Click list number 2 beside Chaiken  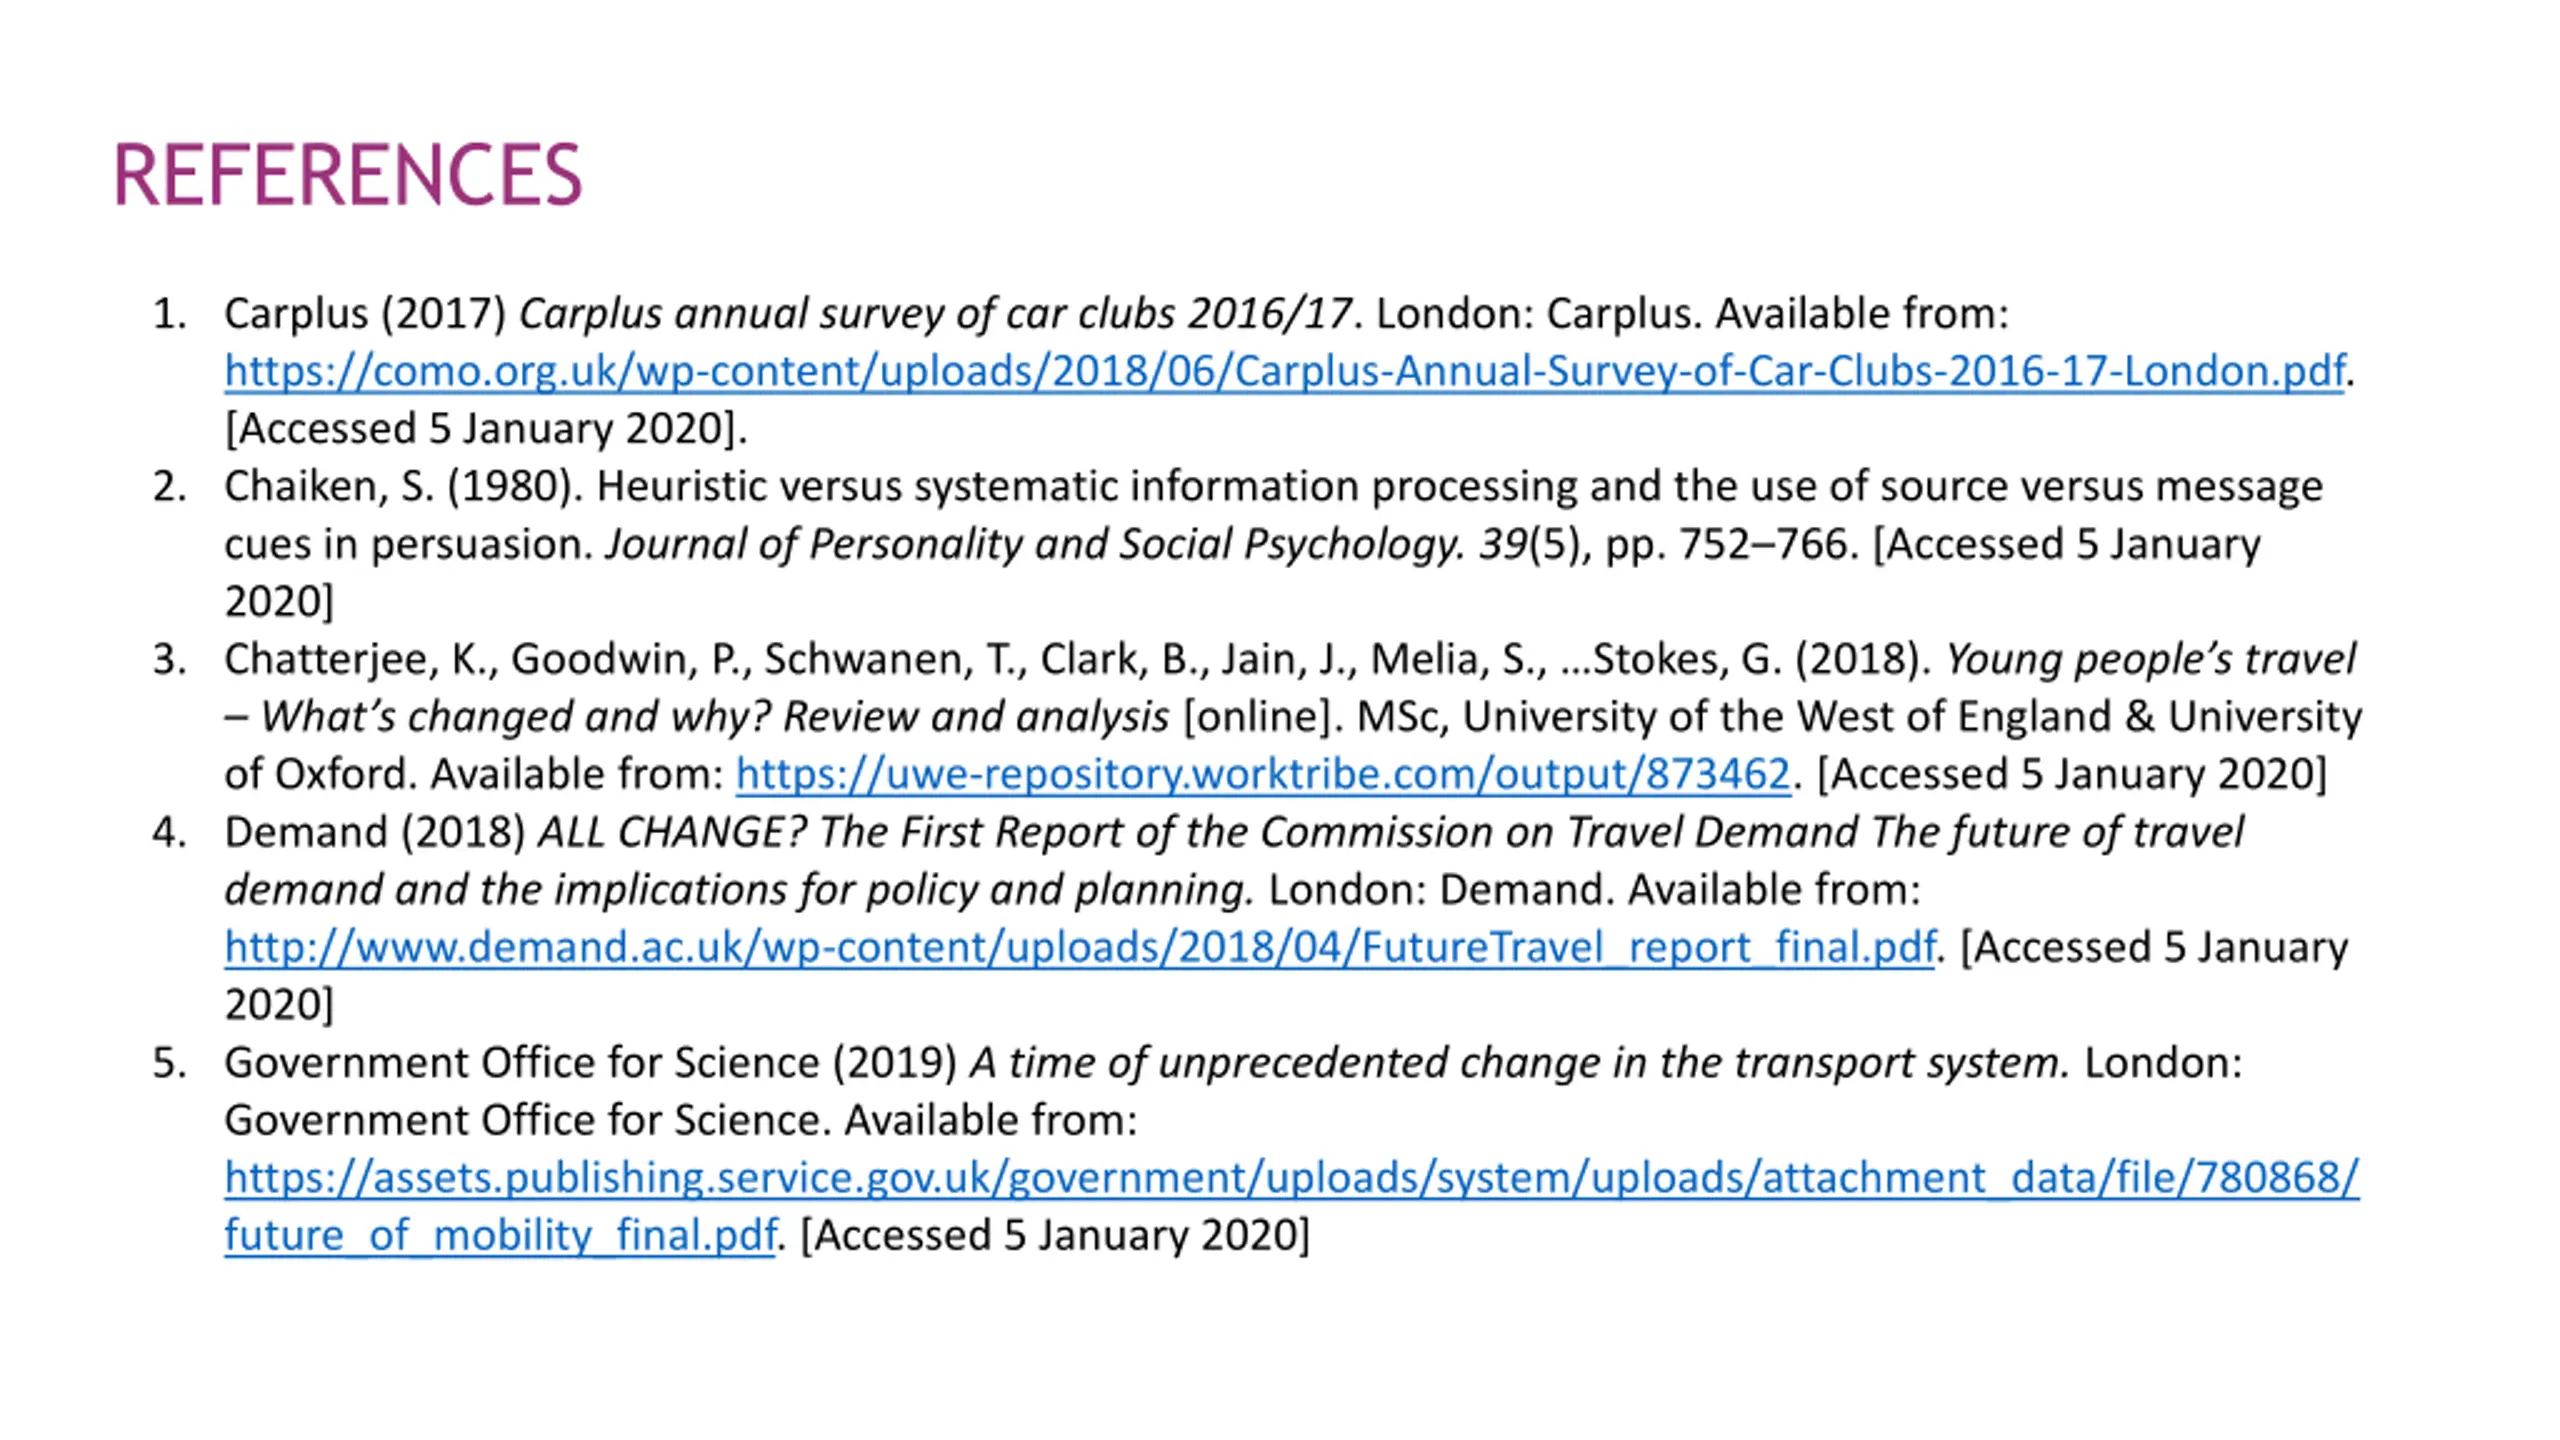tap(170, 486)
